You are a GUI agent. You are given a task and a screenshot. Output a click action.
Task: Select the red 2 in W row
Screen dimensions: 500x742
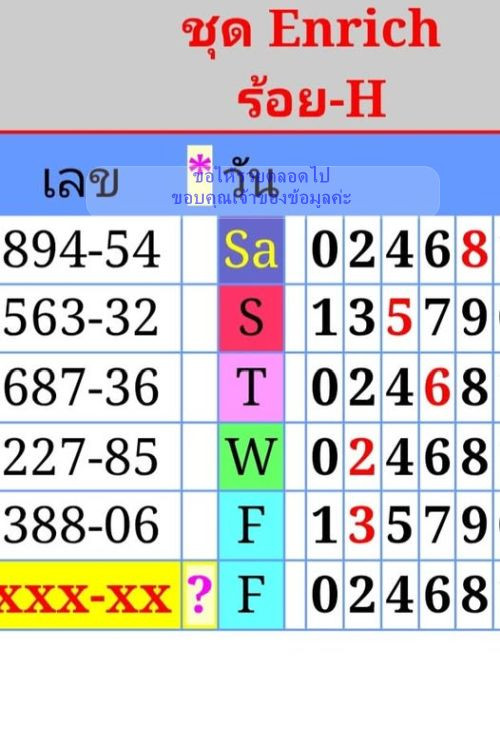[x=362, y=457]
